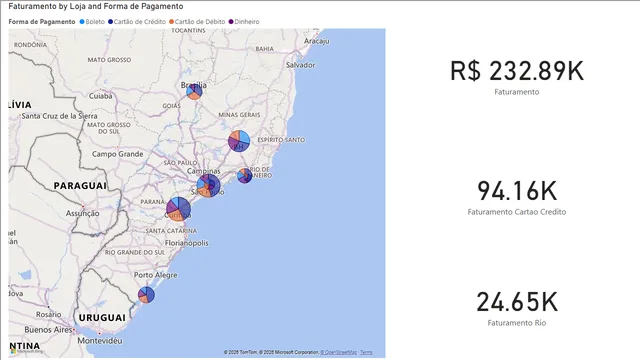640x360 pixels.
Task: Click the MINAS GERAIS state label
Action: (239, 115)
